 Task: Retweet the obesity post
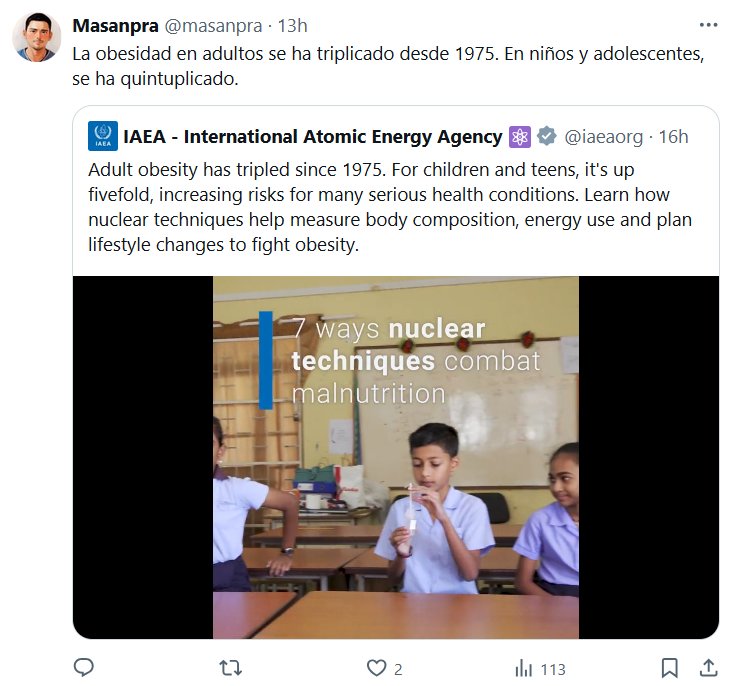pyautogui.click(x=230, y=668)
